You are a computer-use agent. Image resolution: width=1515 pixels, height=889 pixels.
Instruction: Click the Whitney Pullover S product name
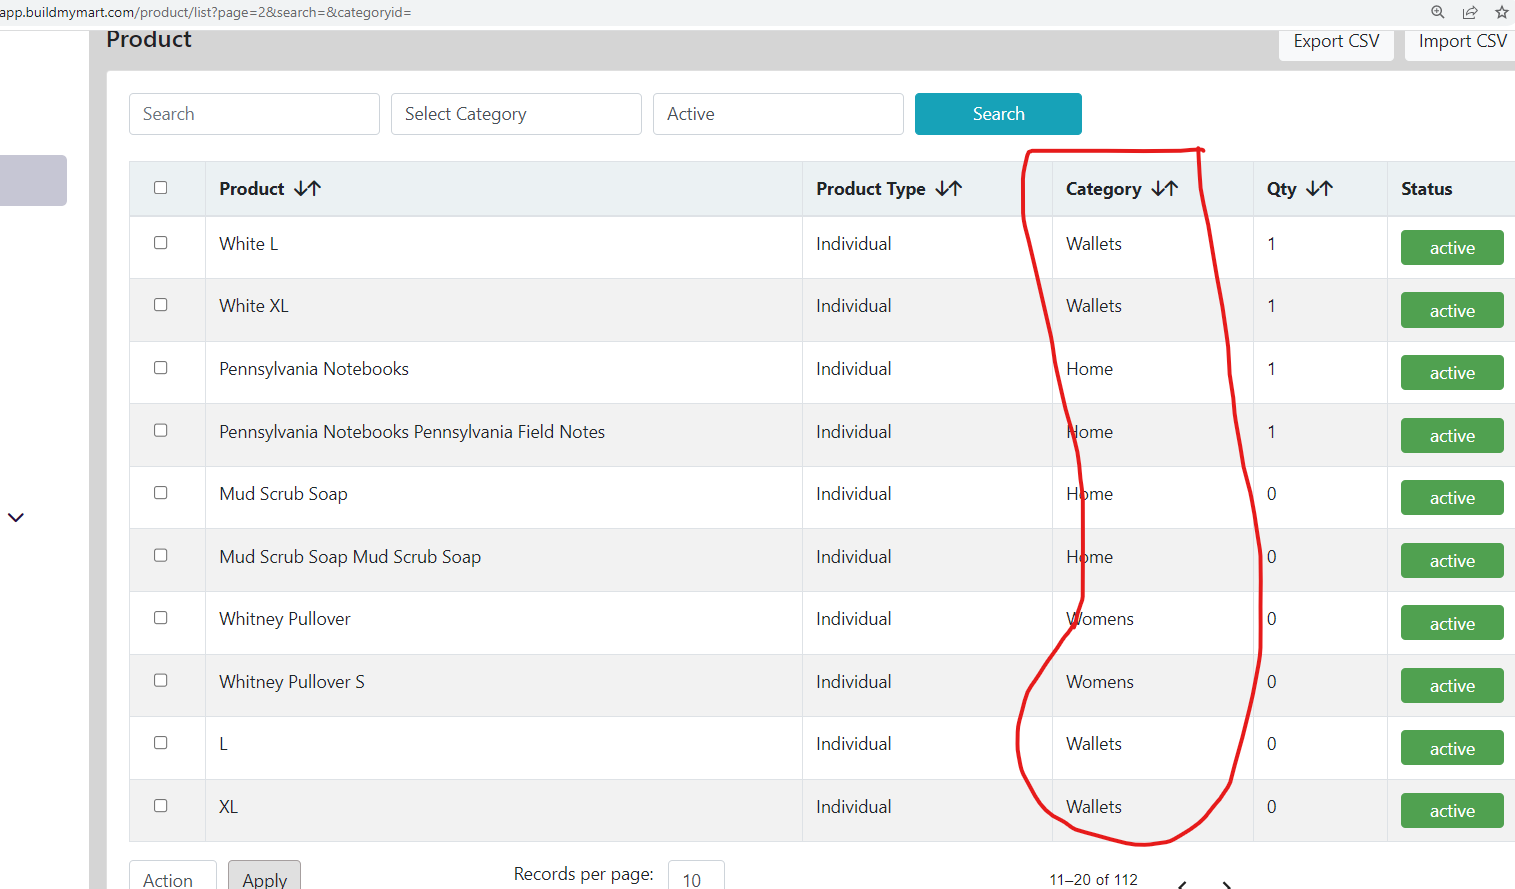292,682
